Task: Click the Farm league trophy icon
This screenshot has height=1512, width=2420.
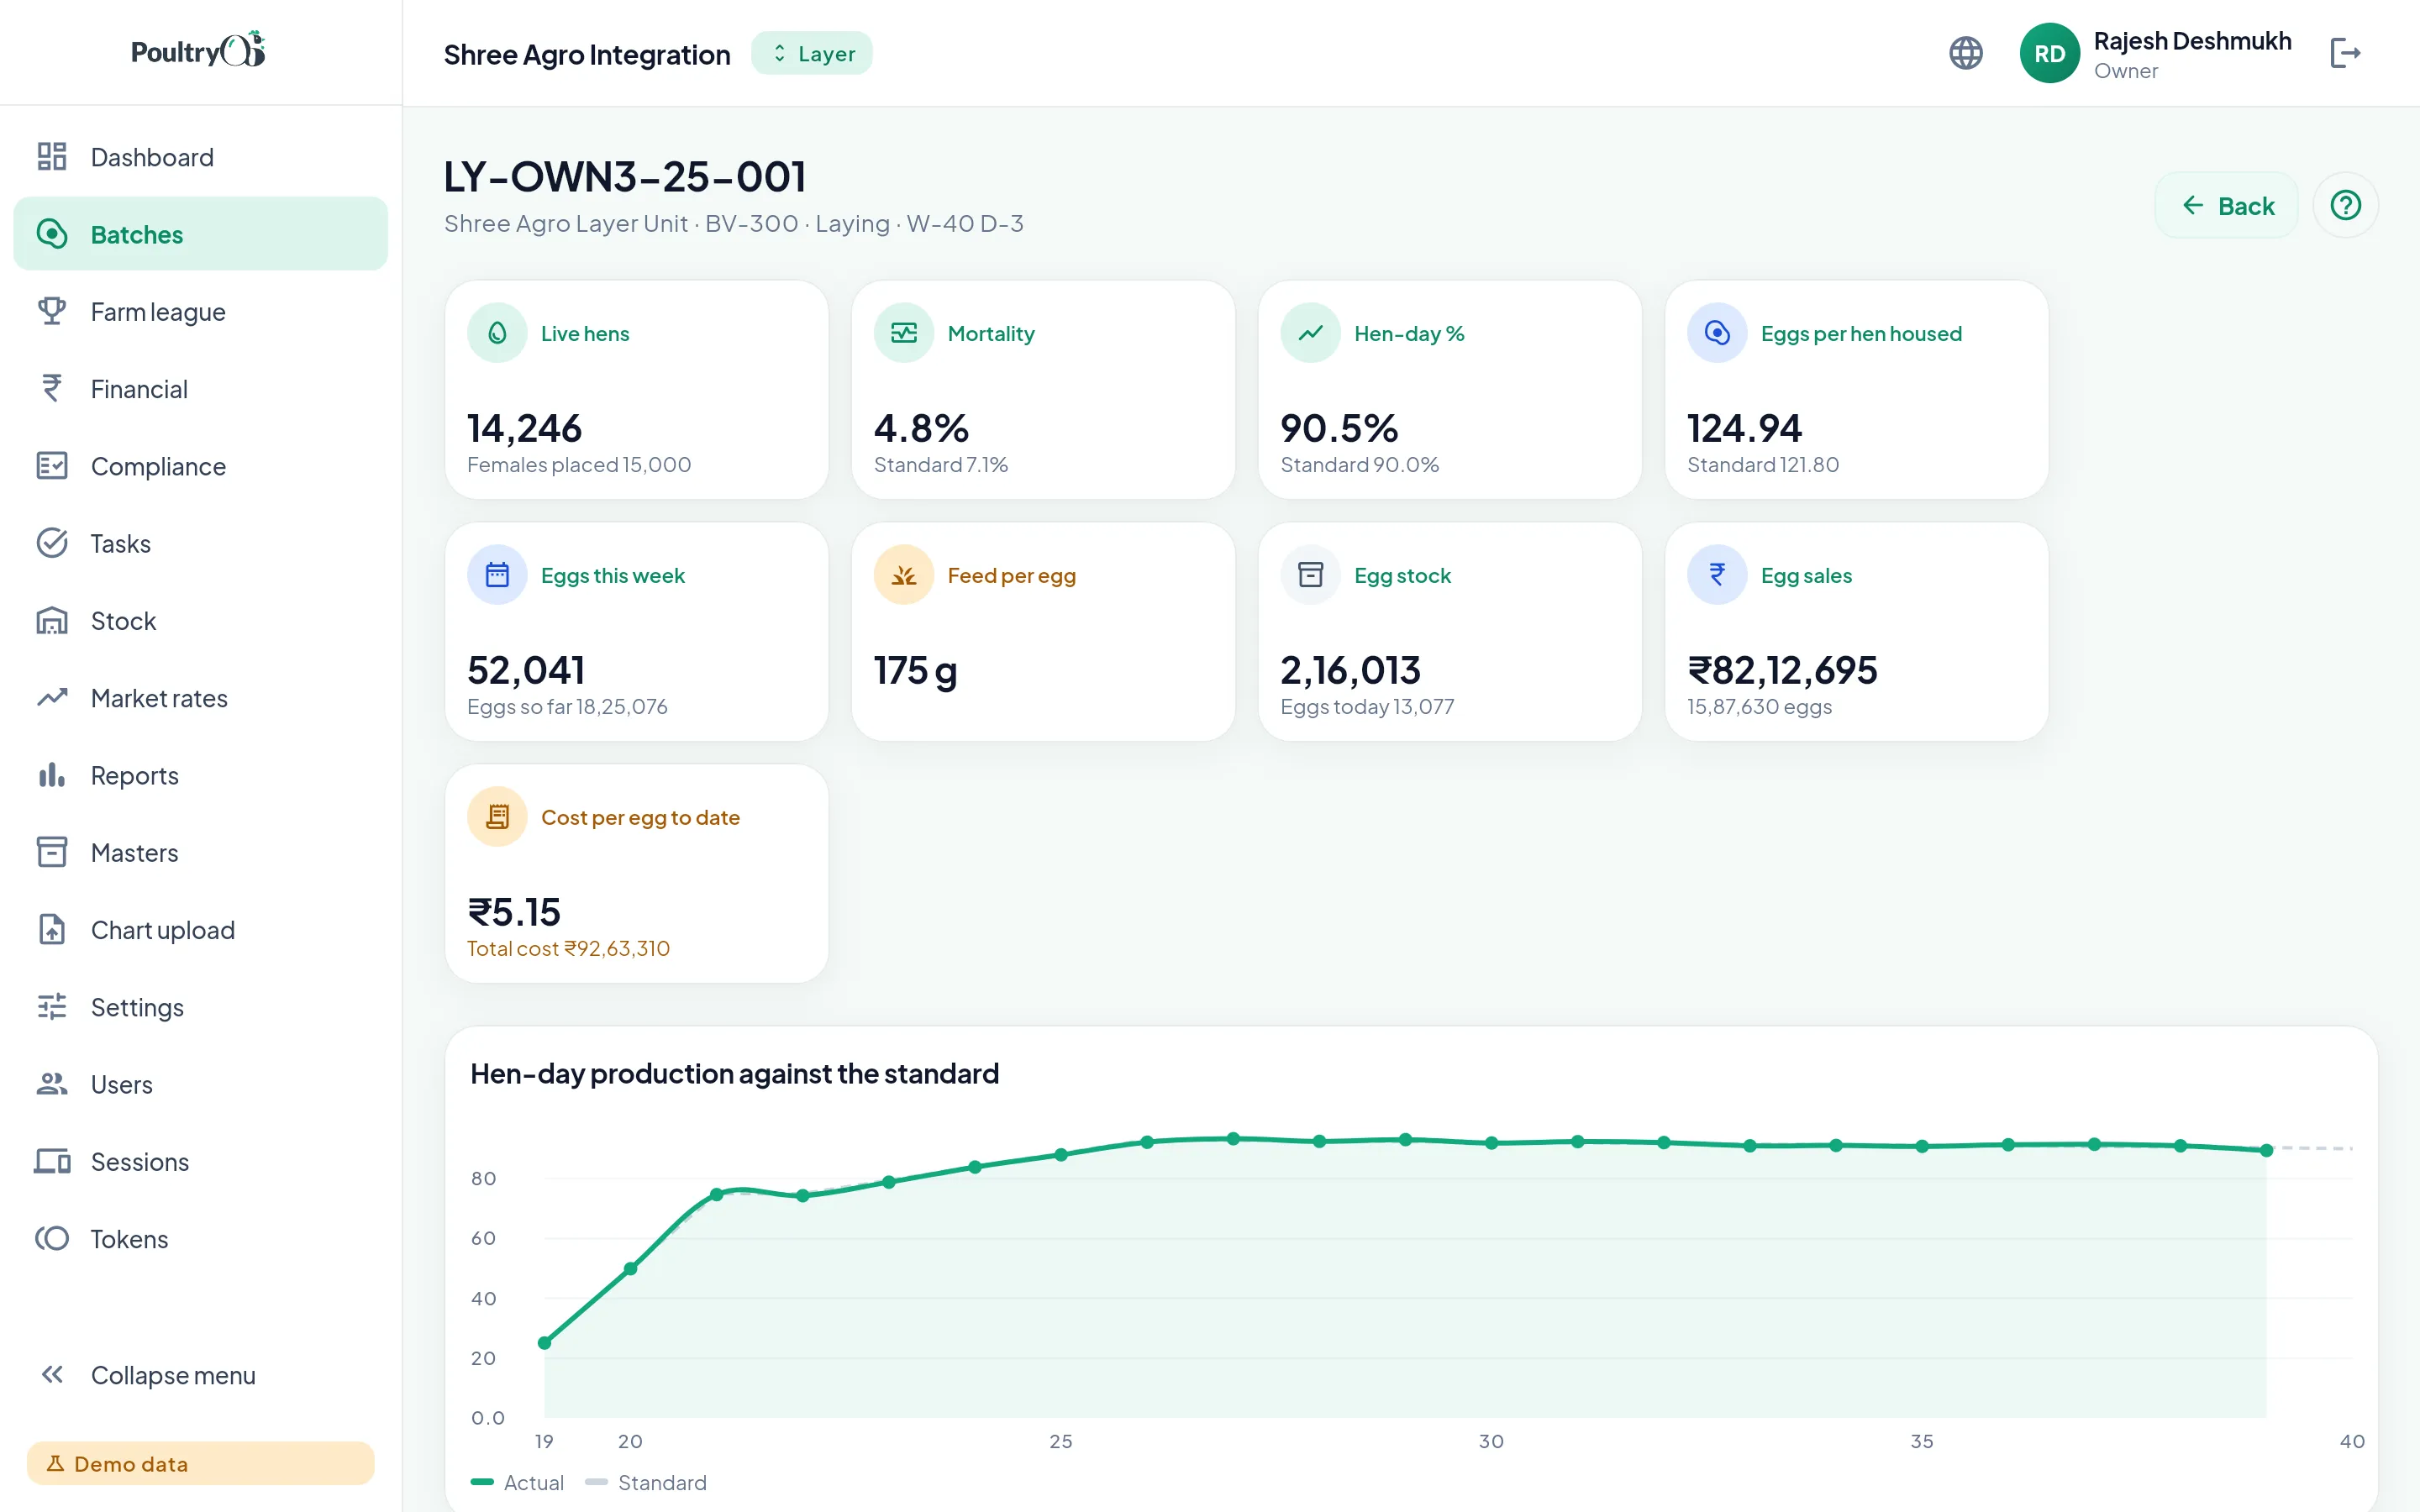Action: click(x=52, y=311)
